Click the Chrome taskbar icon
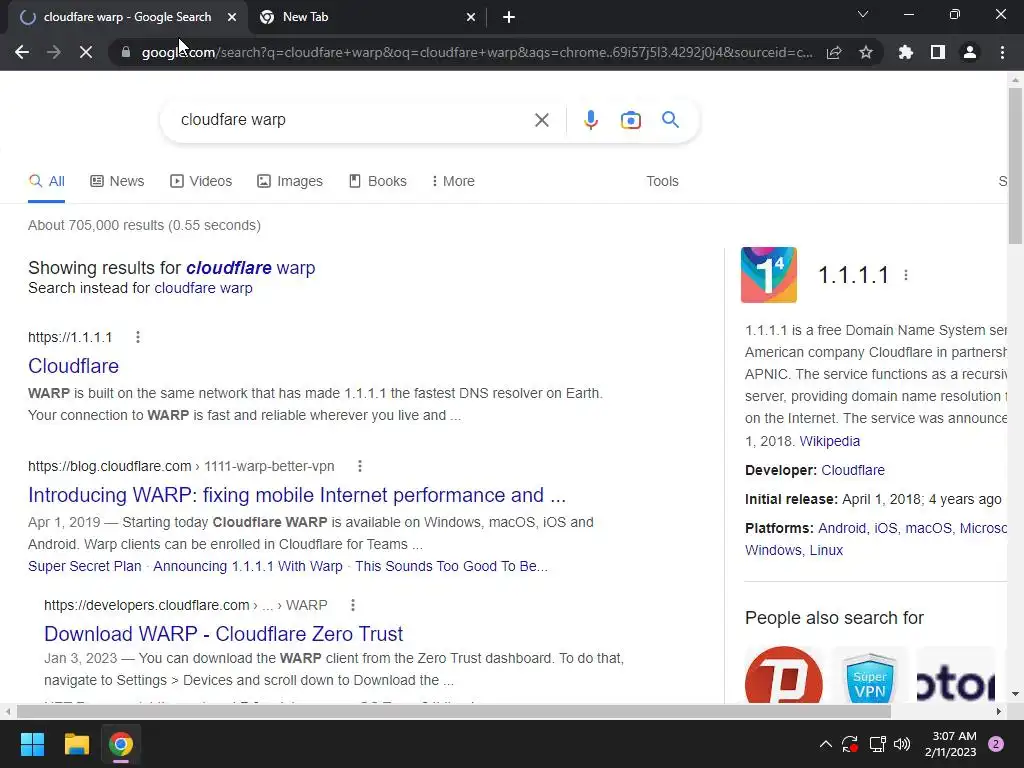The width and height of the screenshot is (1024, 768). click(121, 744)
